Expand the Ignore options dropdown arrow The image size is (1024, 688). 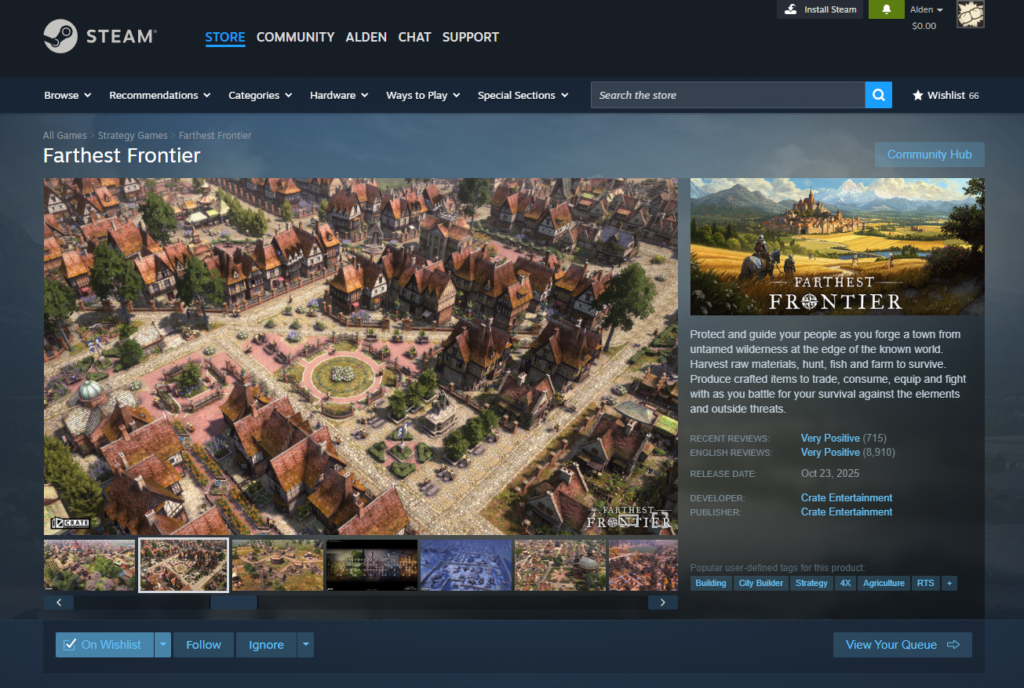click(305, 645)
